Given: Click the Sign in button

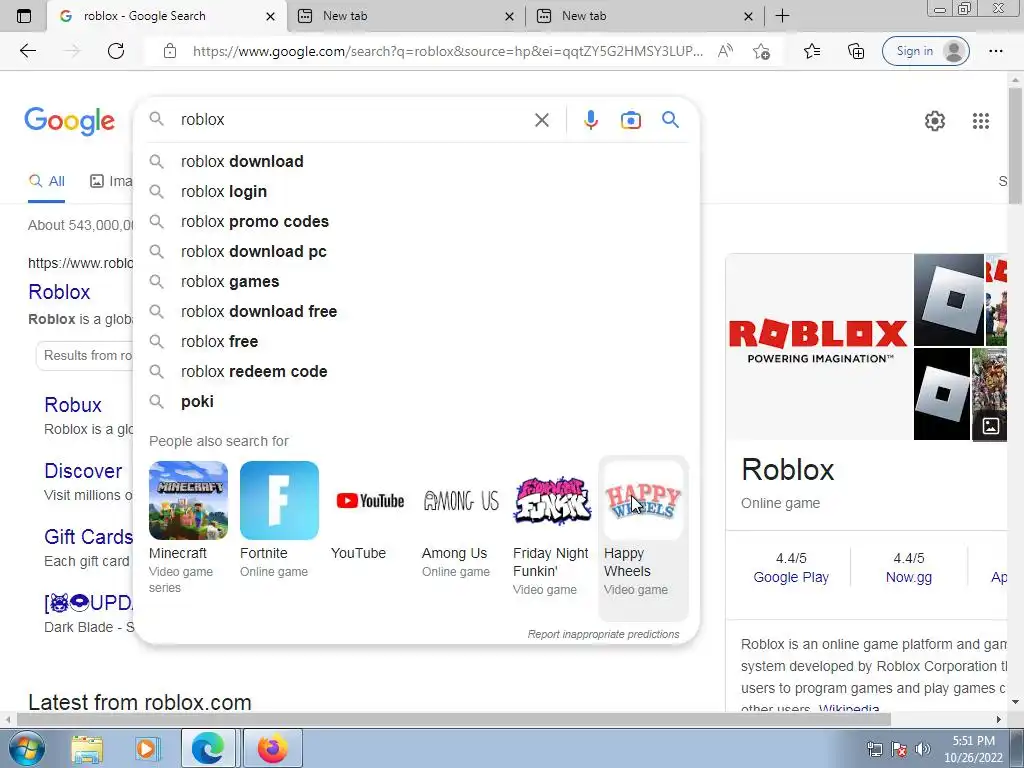Looking at the screenshot, I should [x=925, y=51].
